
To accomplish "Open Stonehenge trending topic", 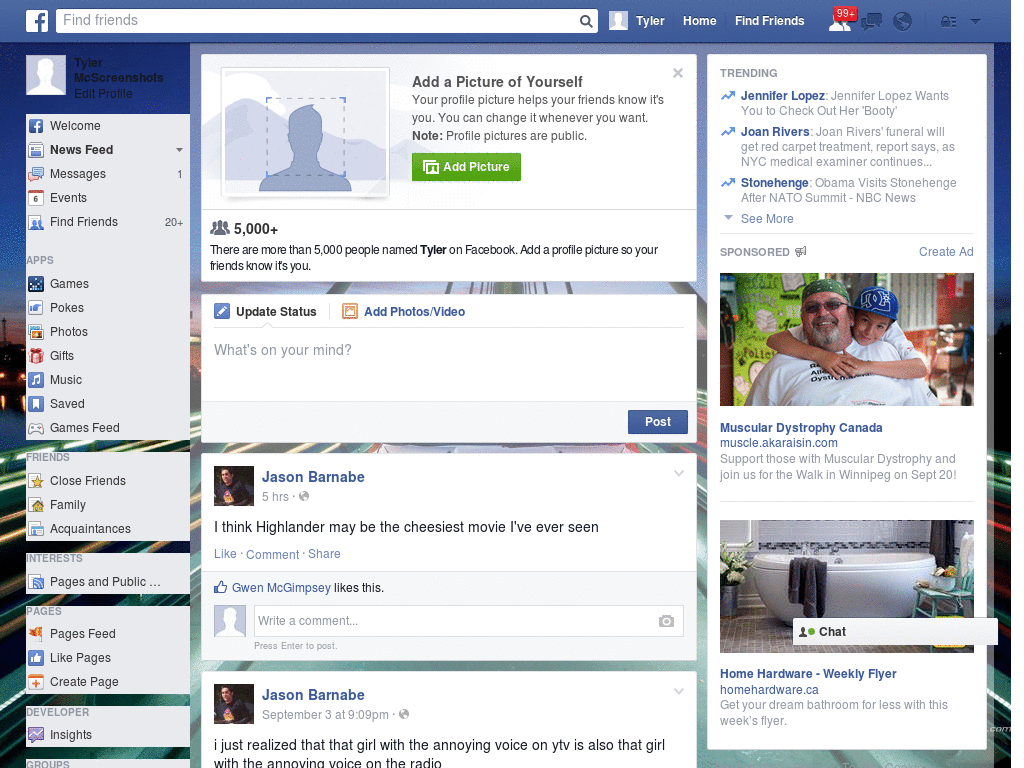I will point(775,183).
